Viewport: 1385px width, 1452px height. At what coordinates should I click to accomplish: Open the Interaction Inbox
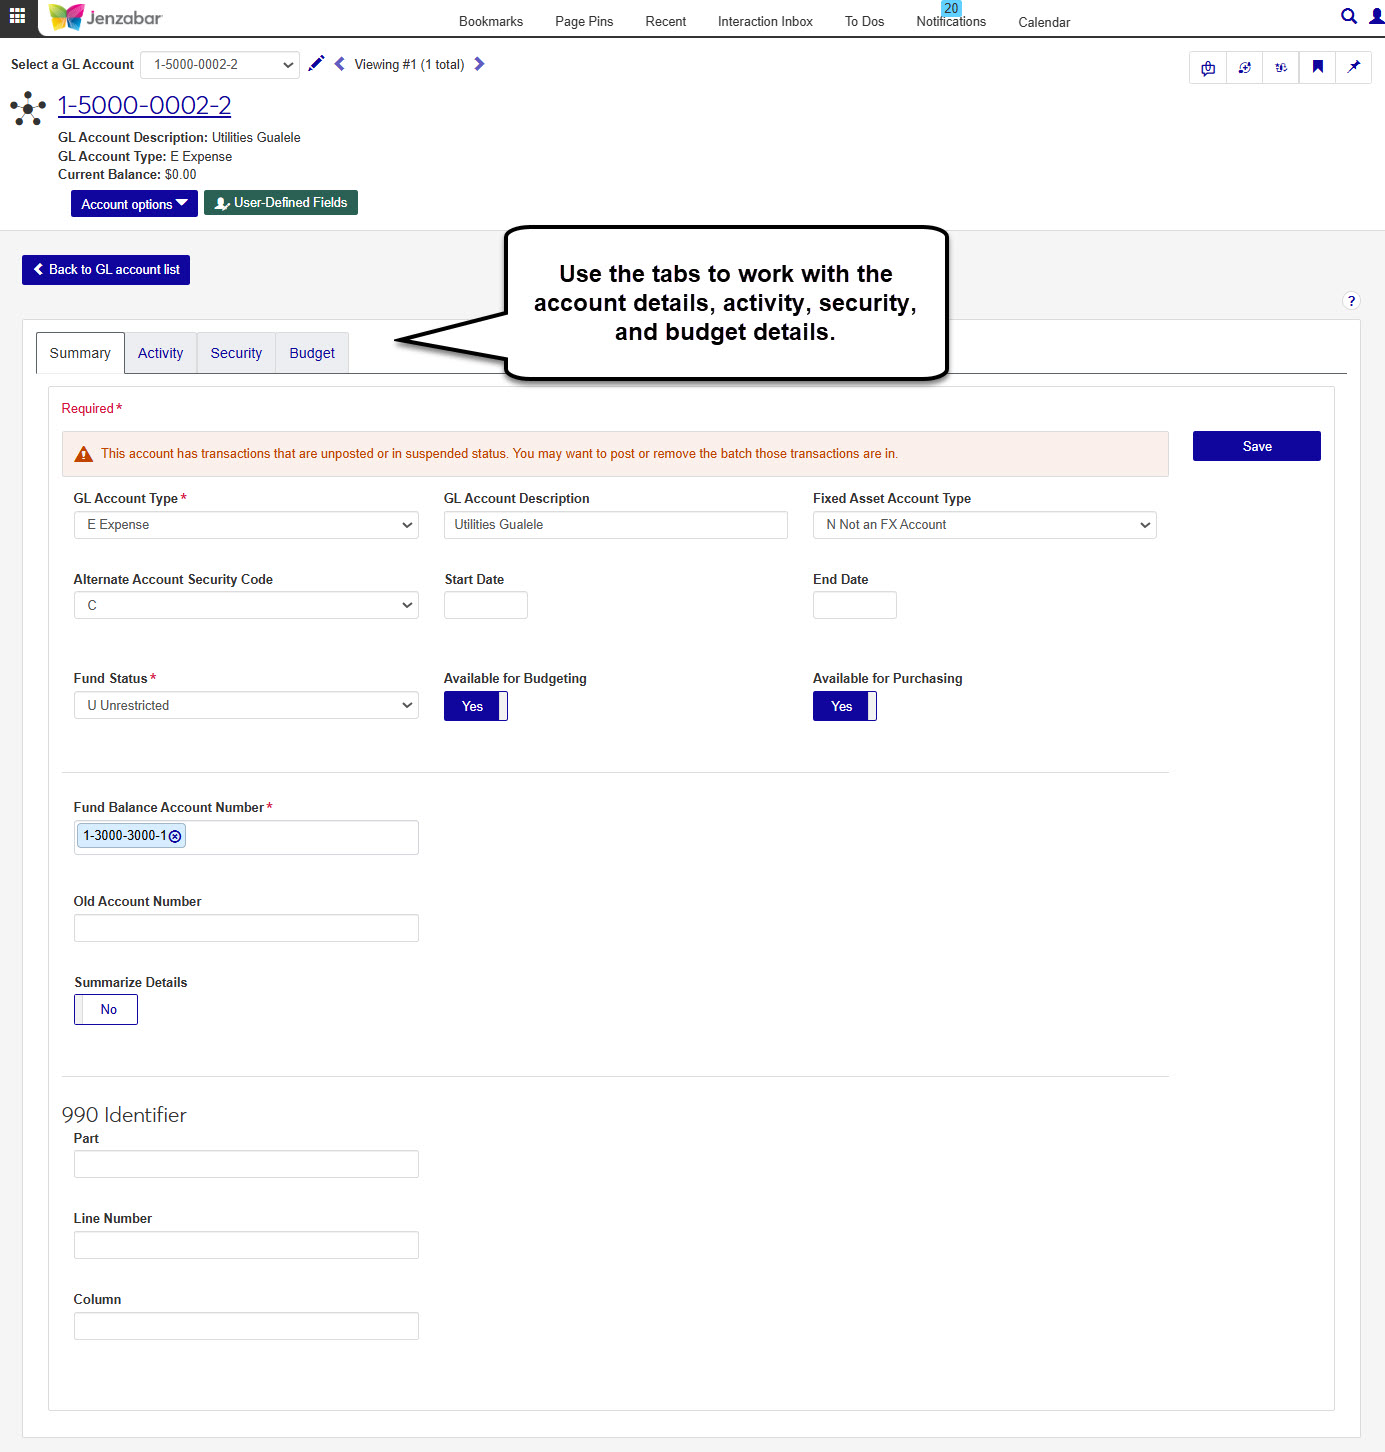pos(765,21)
